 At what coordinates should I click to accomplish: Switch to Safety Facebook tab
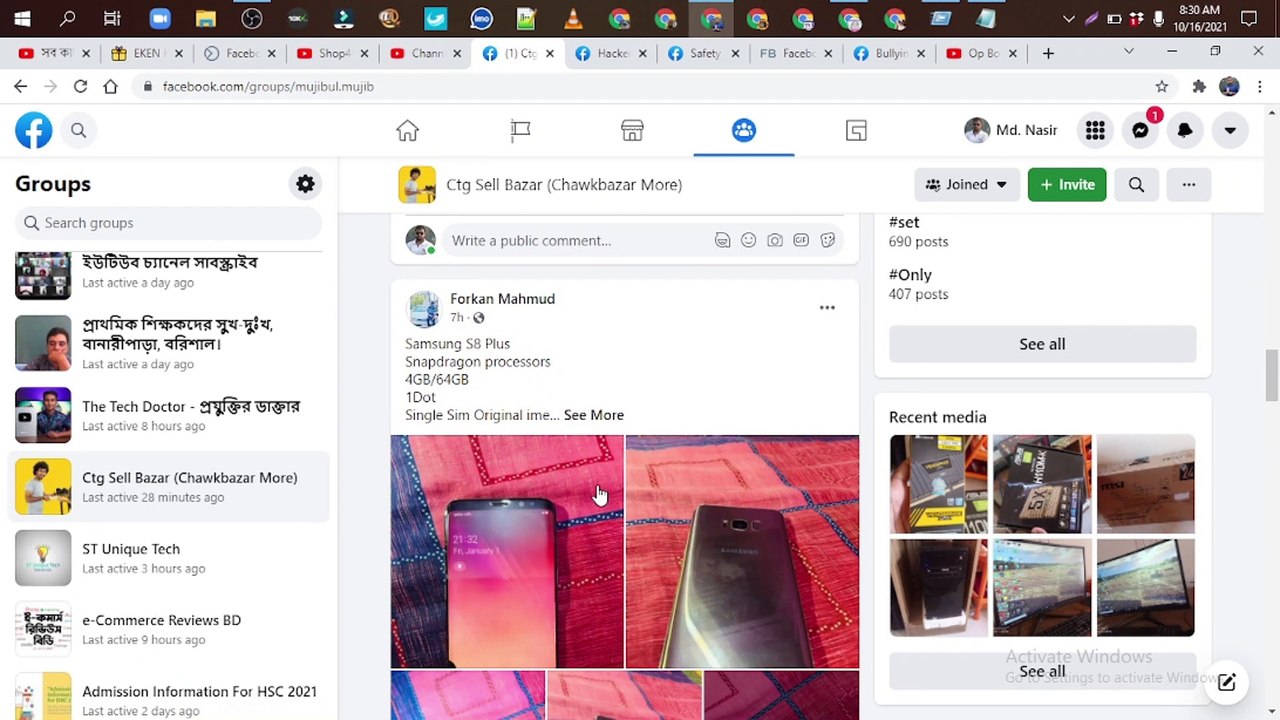pos(705,53)
